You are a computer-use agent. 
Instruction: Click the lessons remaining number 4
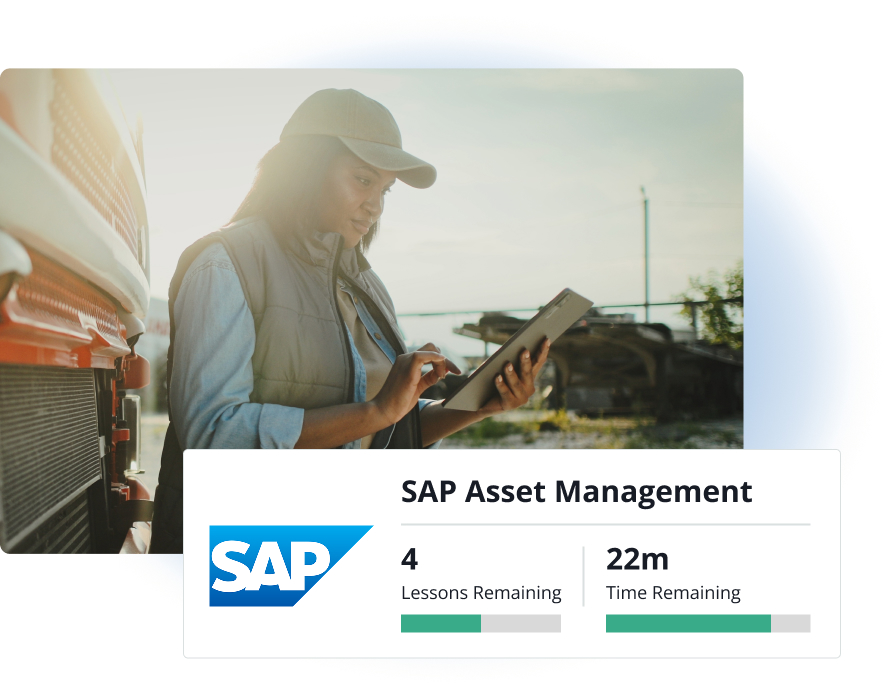coord(409,558)
